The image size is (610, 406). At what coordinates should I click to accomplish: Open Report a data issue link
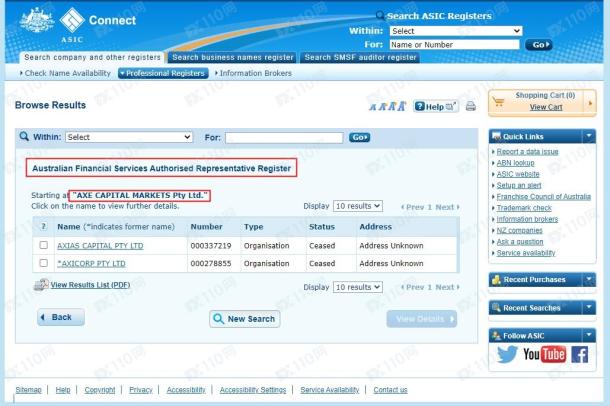coord(528,152)
